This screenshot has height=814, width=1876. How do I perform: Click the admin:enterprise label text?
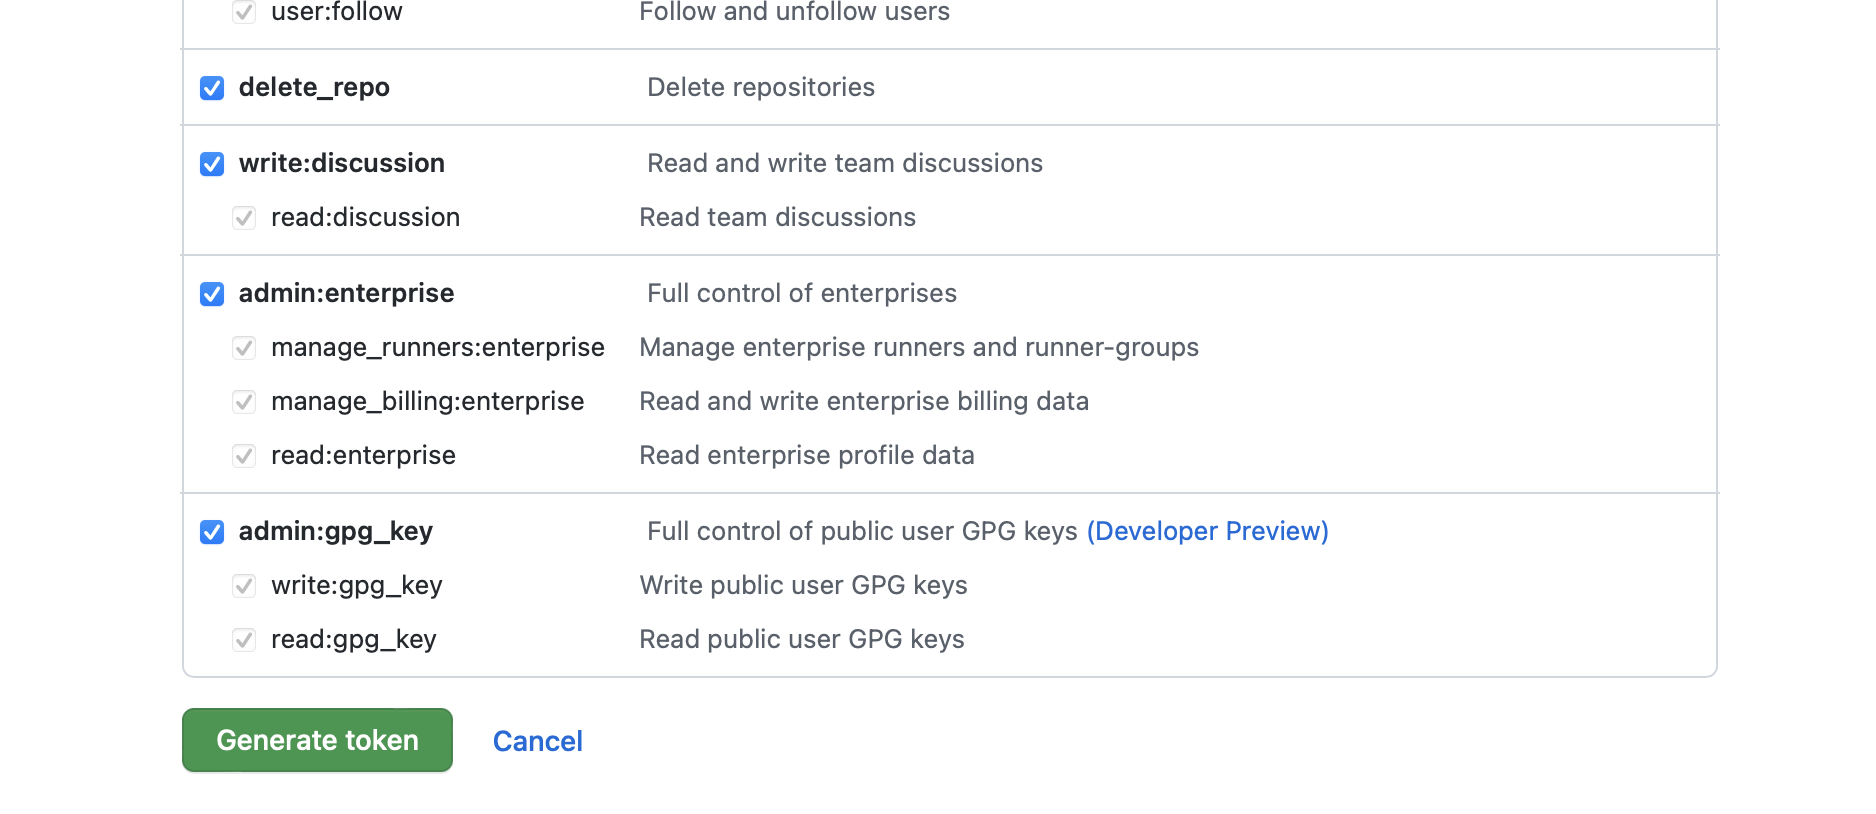click(346, 293)
